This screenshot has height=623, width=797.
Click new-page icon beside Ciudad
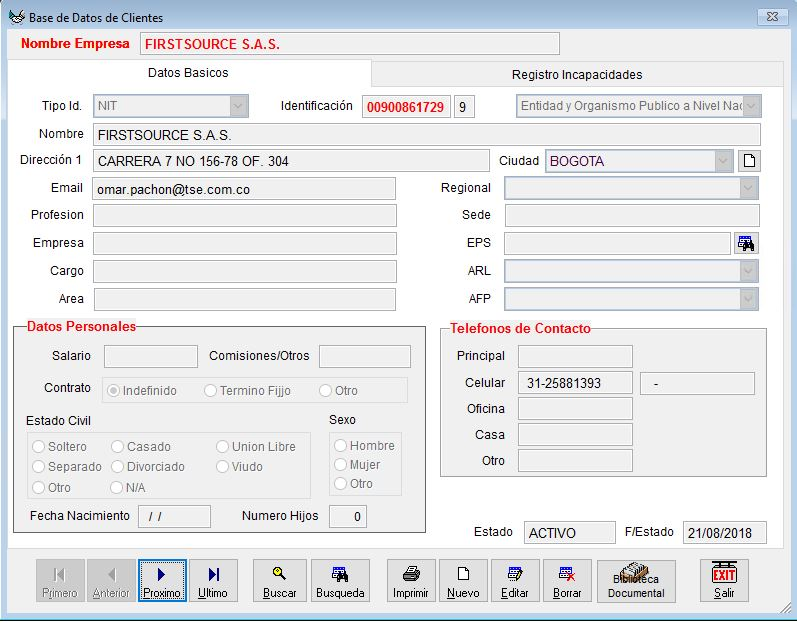click(x=749, y=161)
